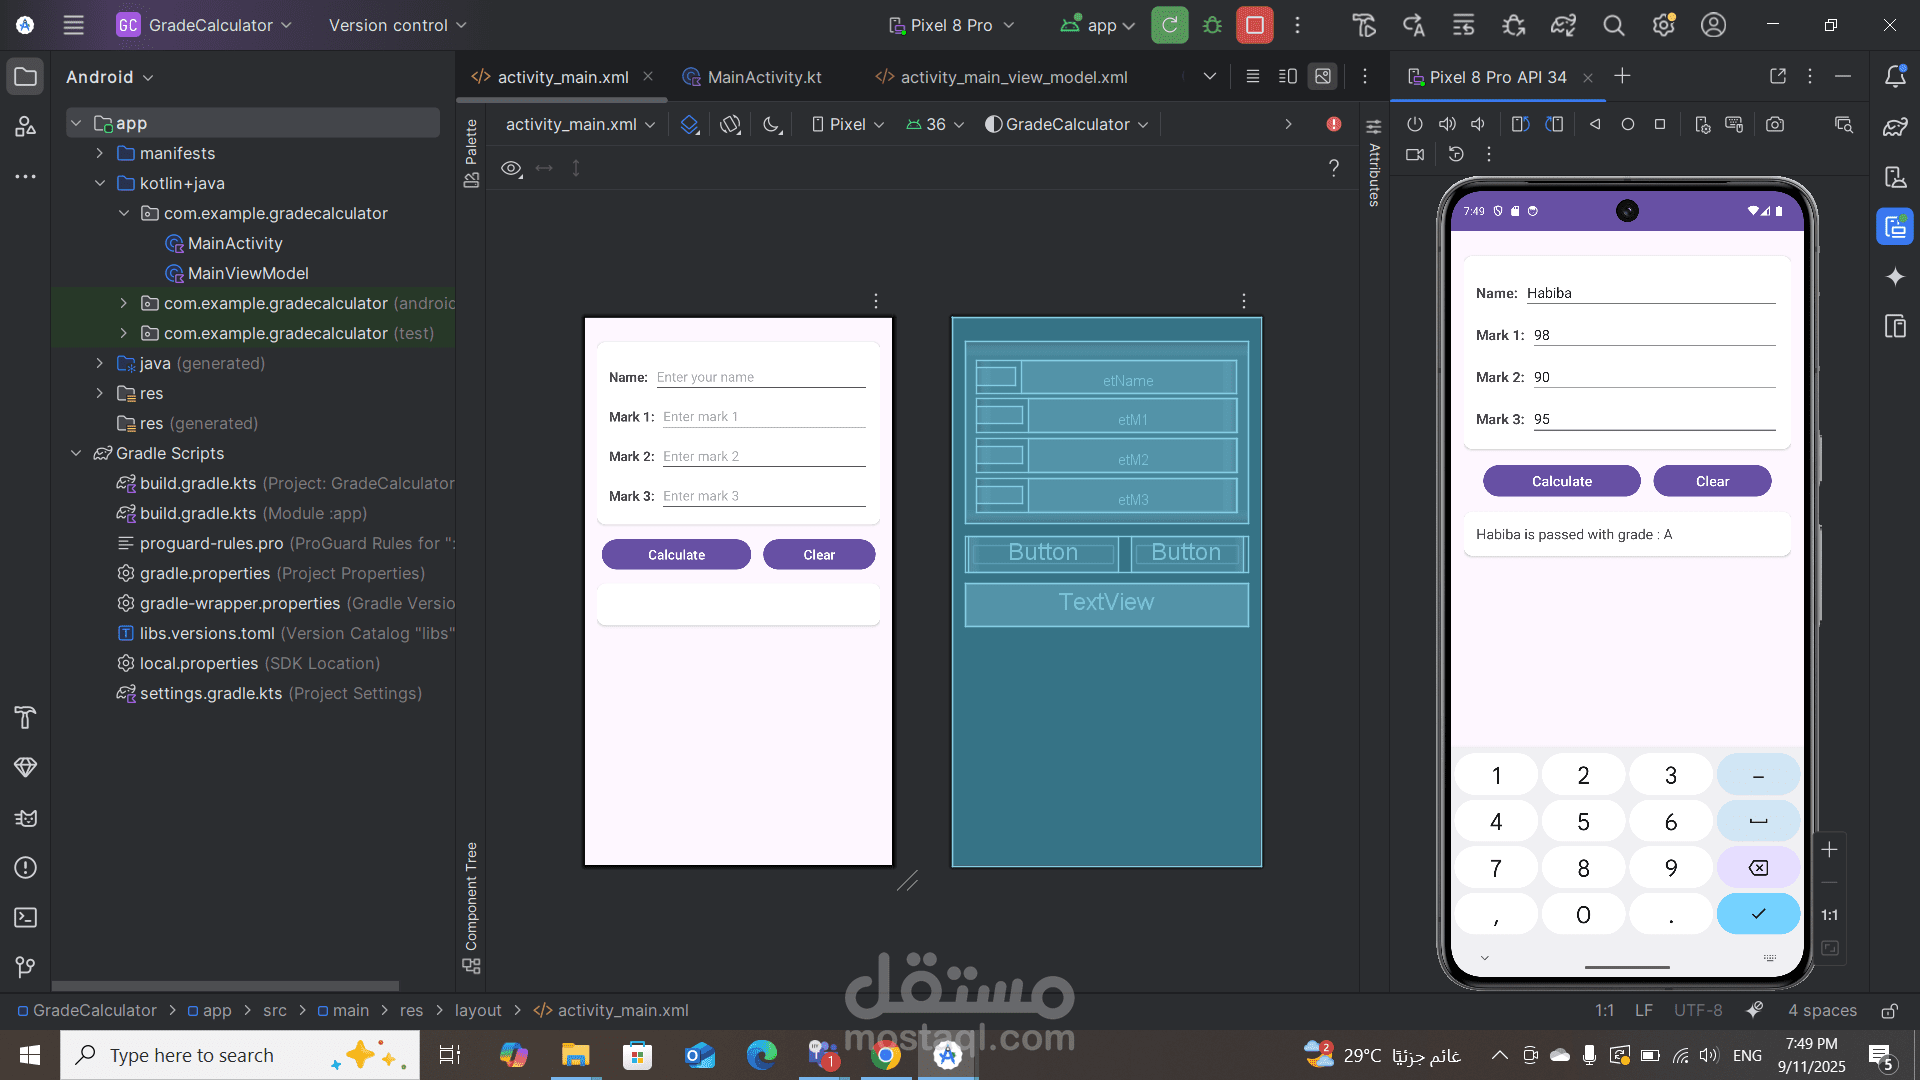Viewport: 1920px width, 1080px height.
Task: Open the Git version control tool window
Action: 25,967
